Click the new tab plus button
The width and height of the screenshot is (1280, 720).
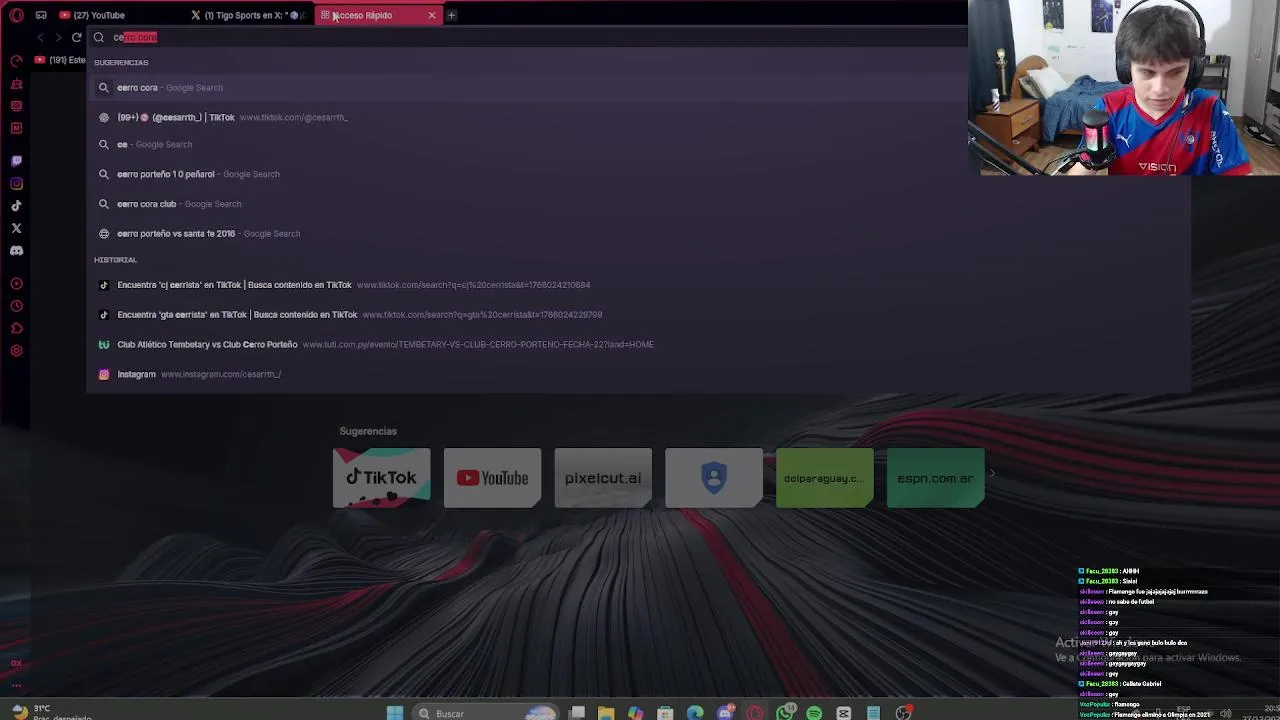click(451, 15)
